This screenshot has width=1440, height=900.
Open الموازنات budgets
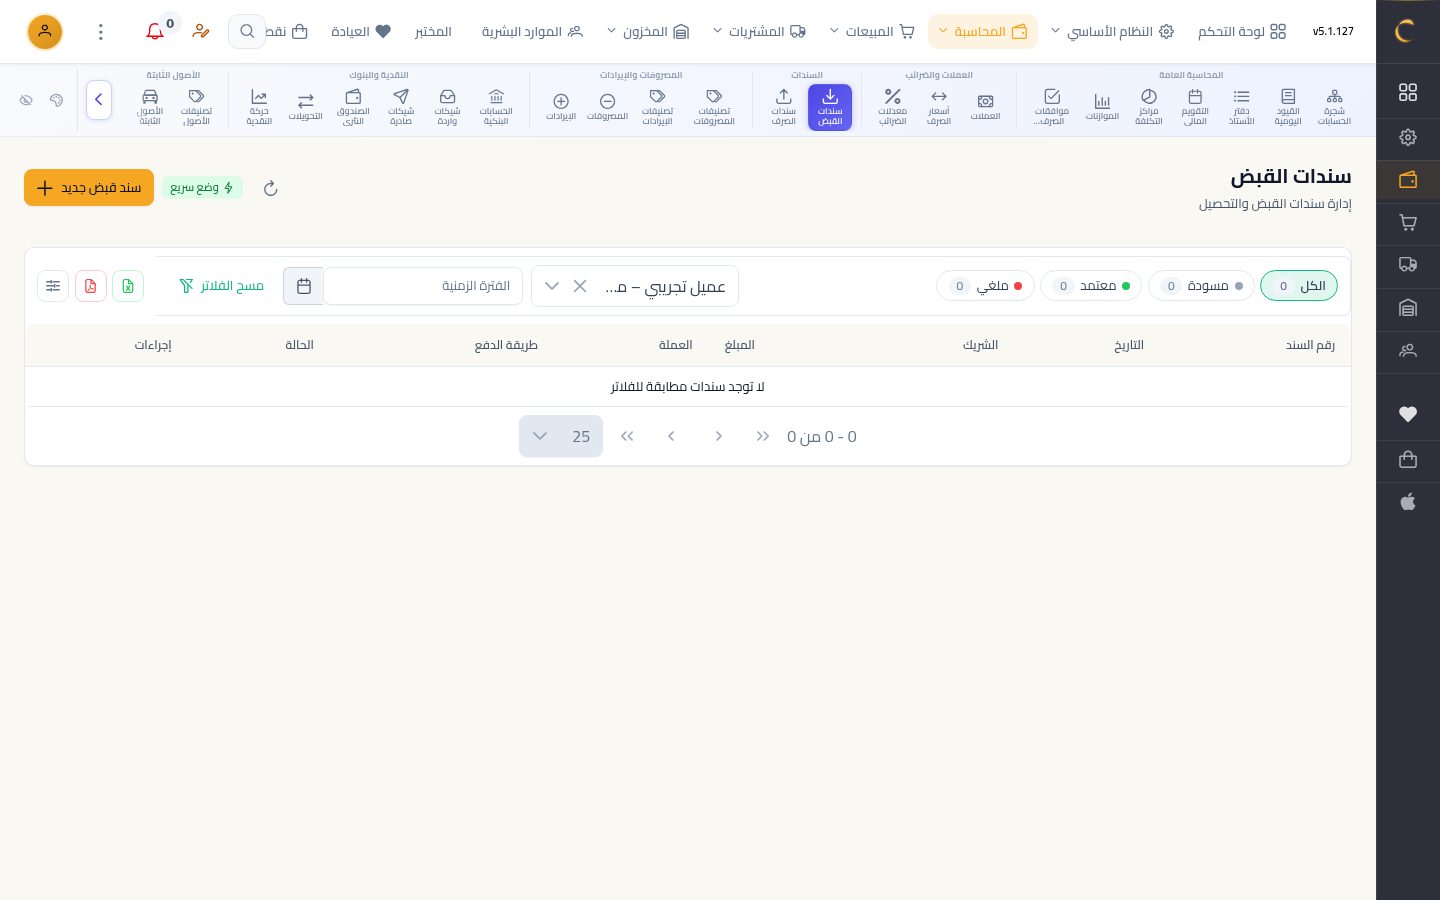pos(1102,107)
